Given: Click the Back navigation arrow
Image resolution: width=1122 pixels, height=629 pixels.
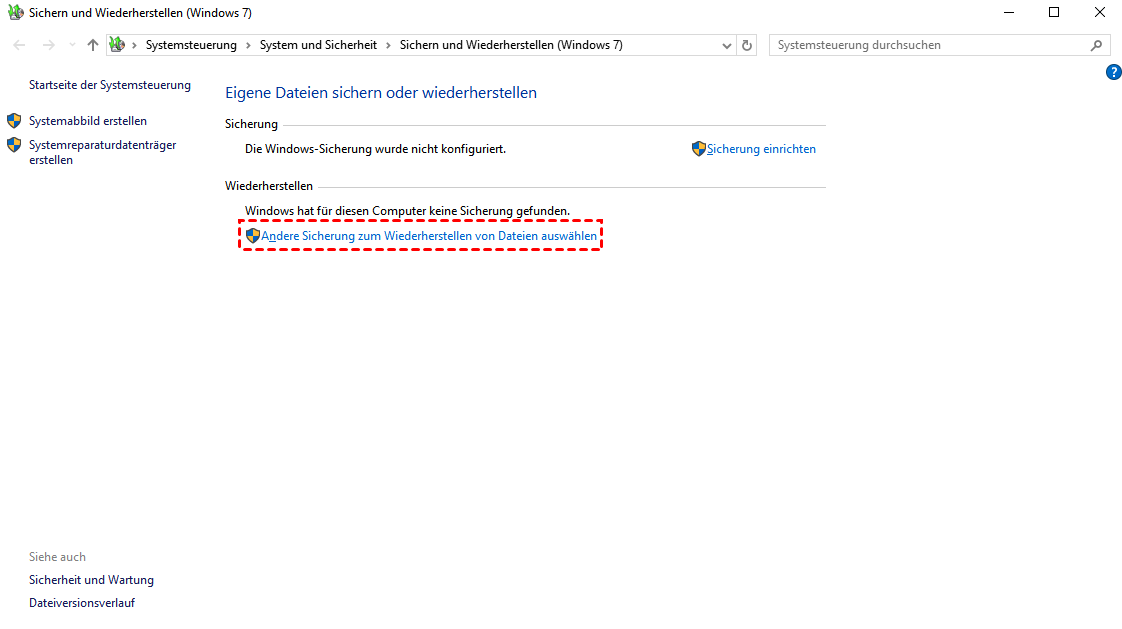Looking at the screenshot, I should (20, 45).
